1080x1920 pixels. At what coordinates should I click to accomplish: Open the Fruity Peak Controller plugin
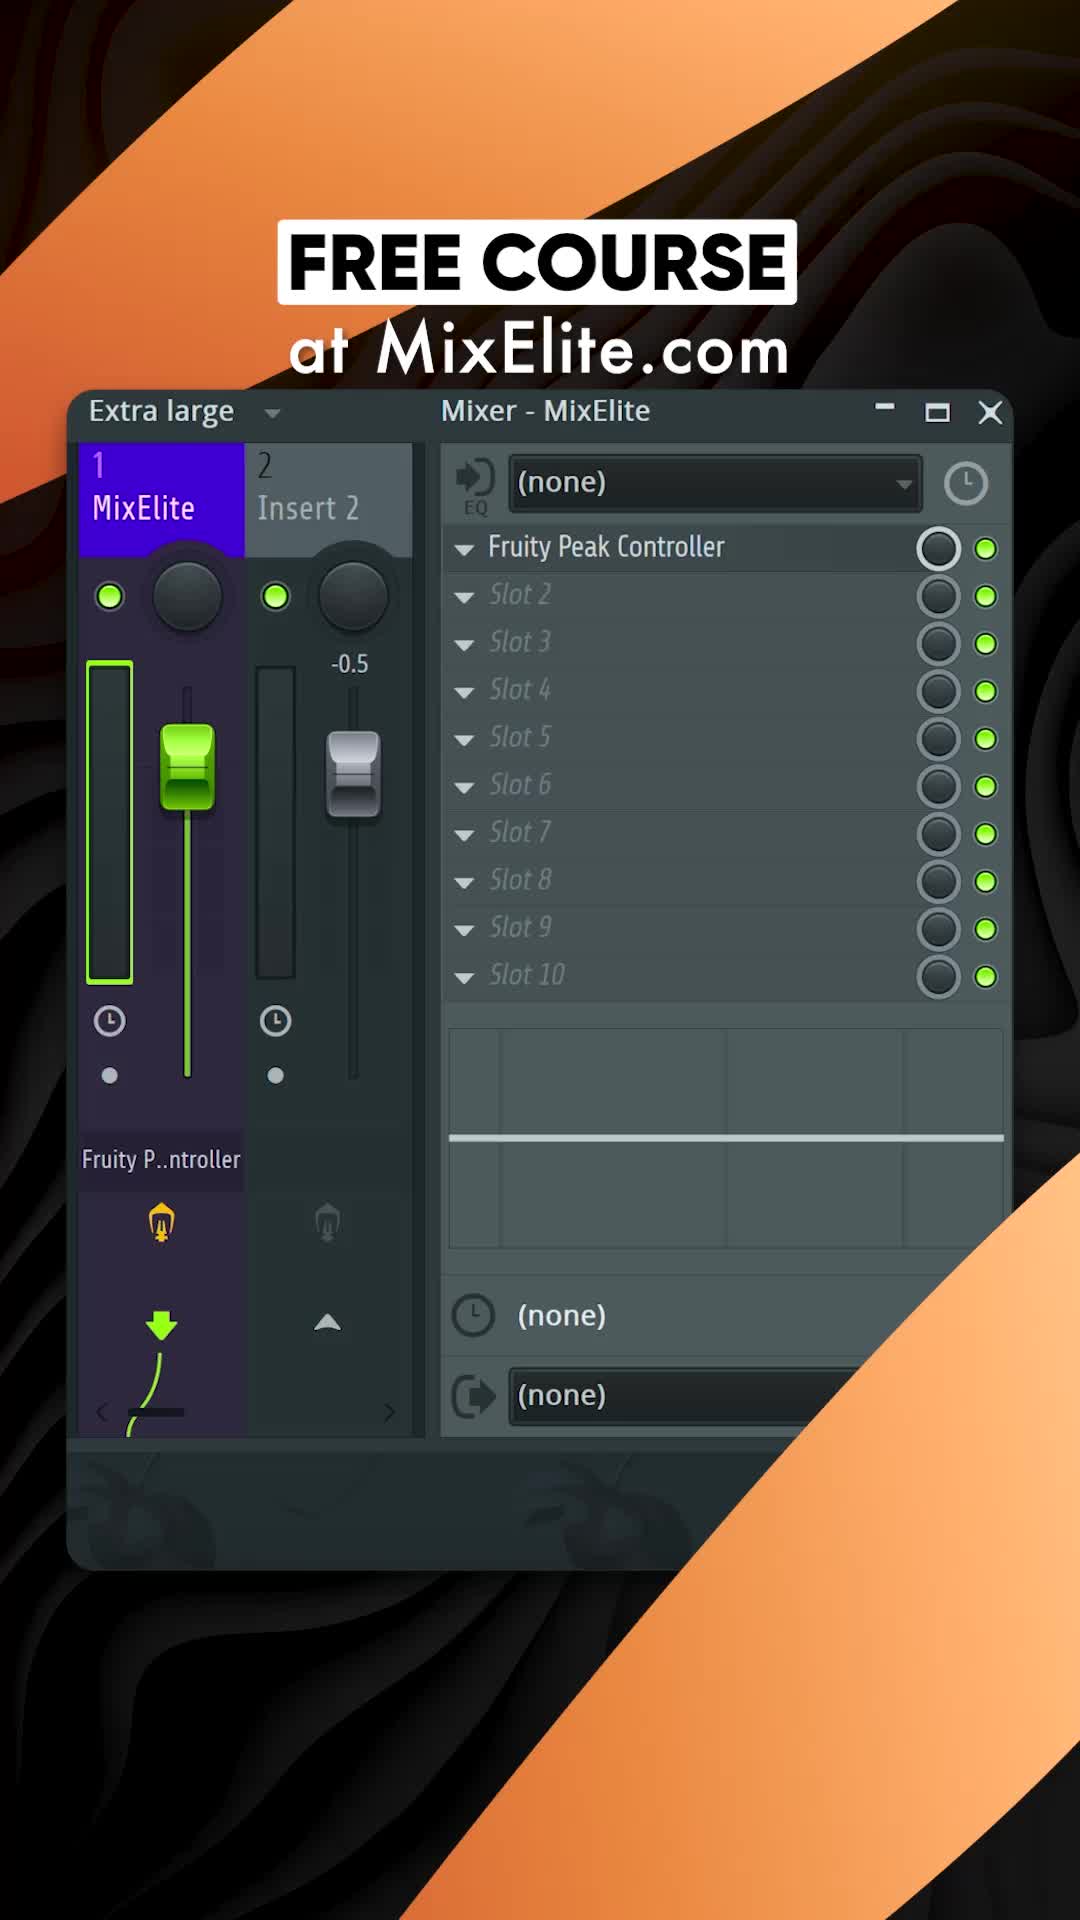[606, 547]
